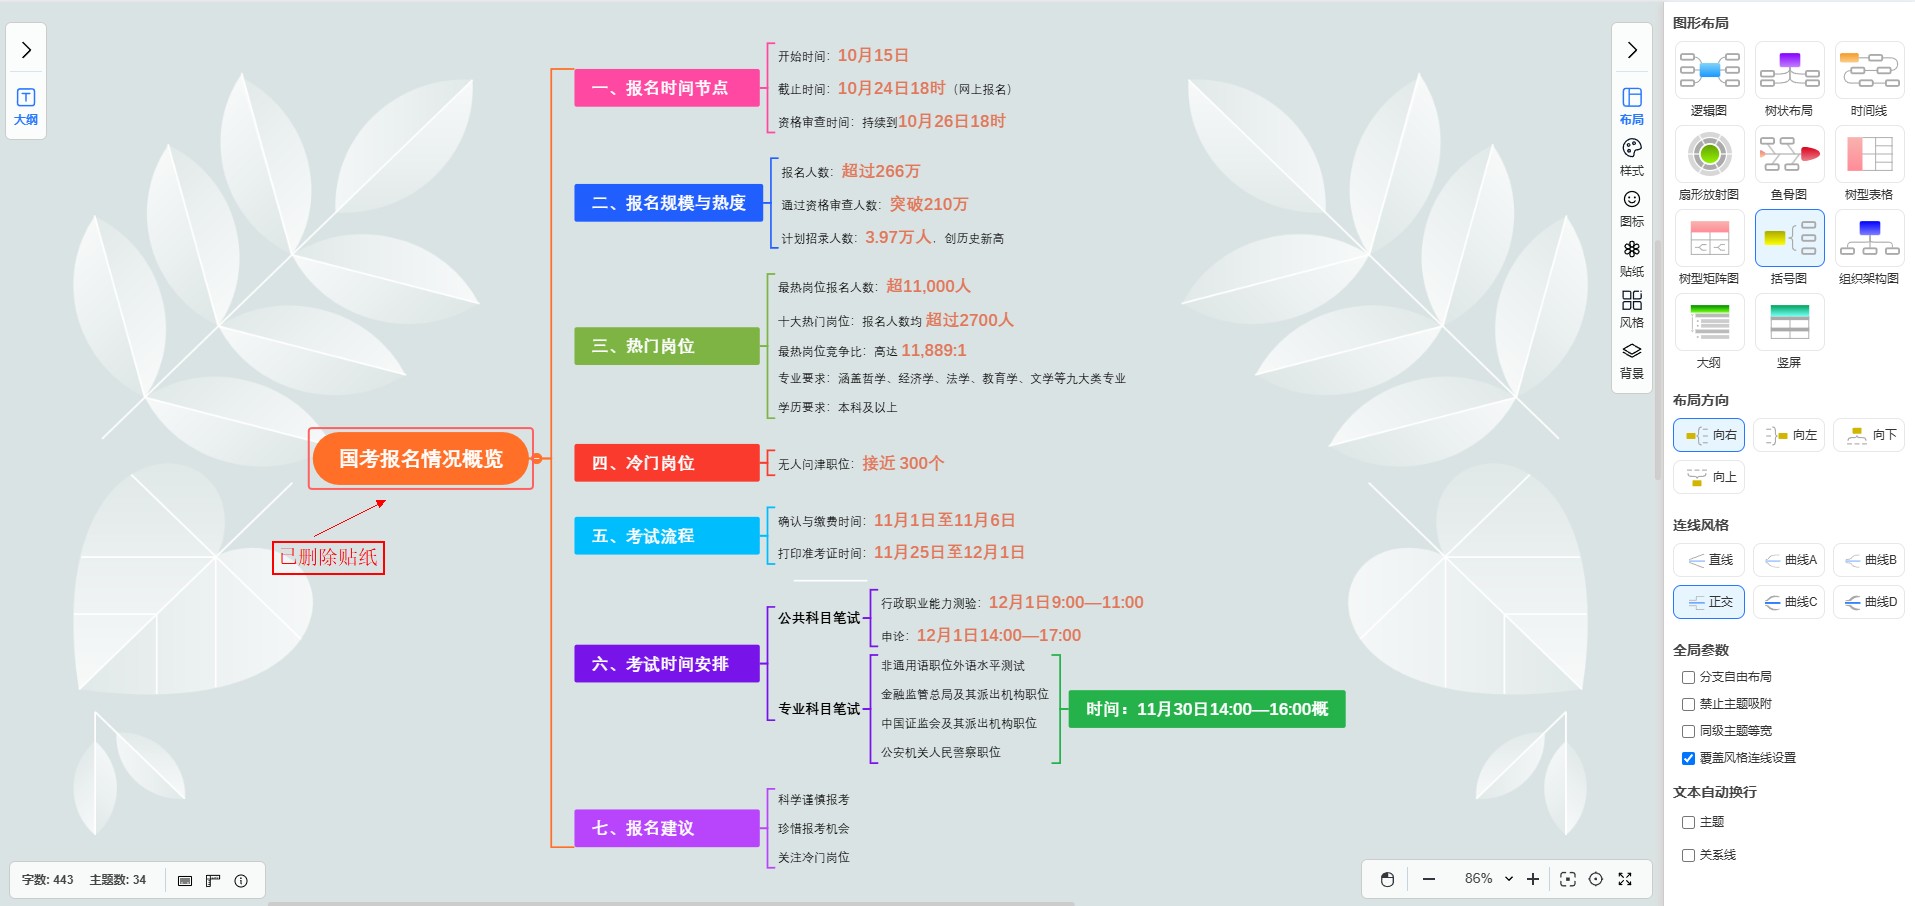Enable free branch layout checkbox
This screenshot has width=1915, height=906.
tap(1688, 677)
